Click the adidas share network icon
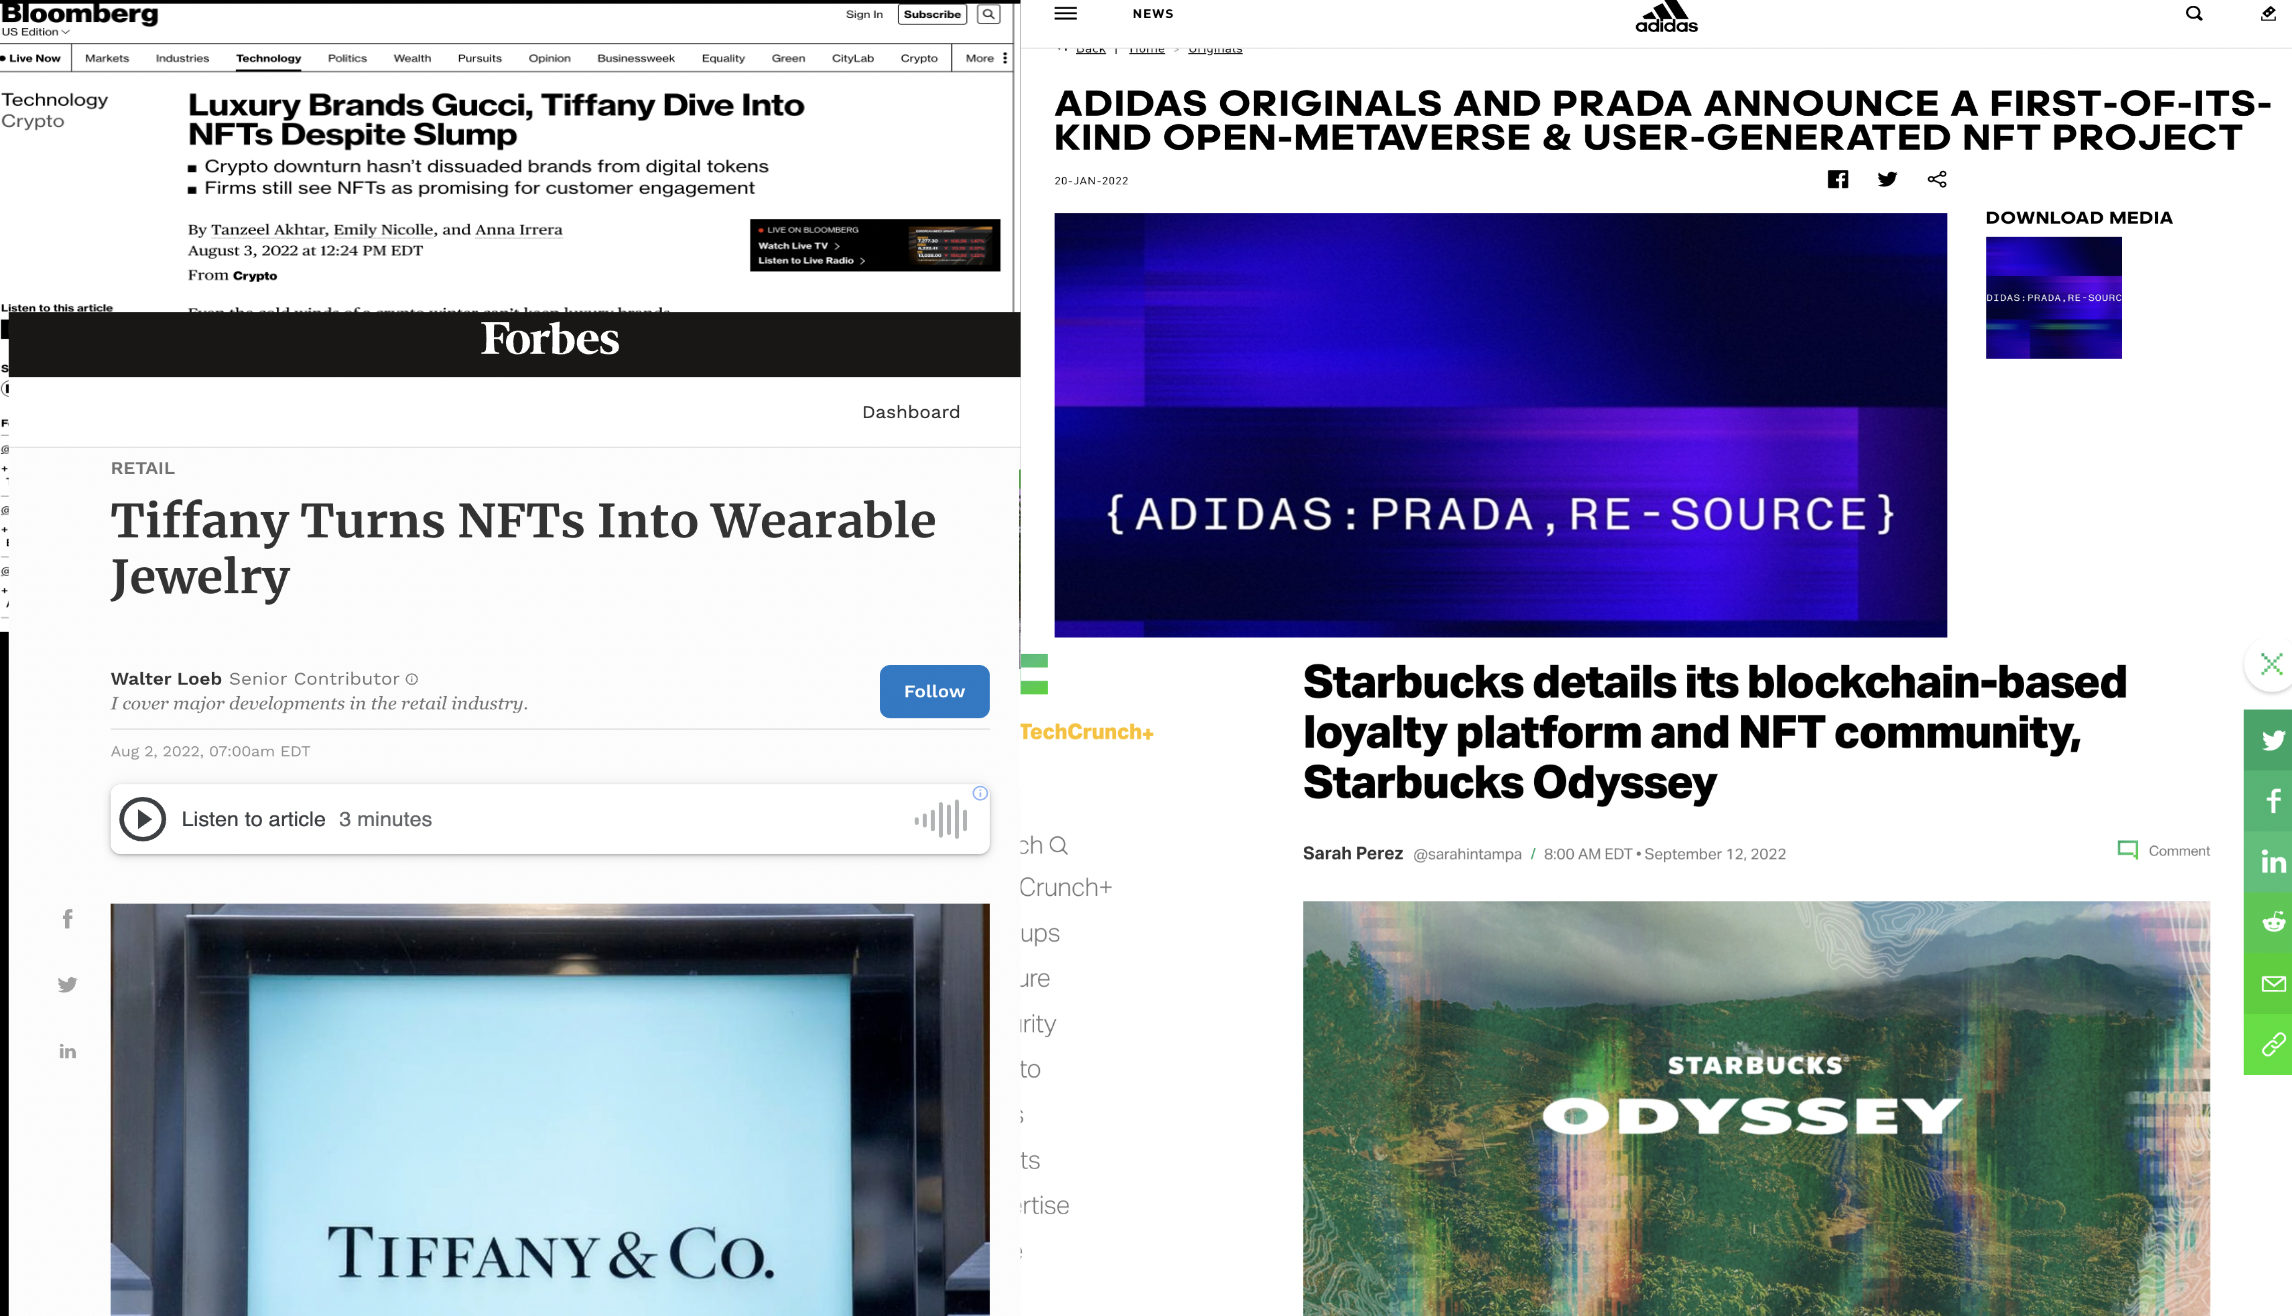 pyautogui.click(x=1937, y=179)
